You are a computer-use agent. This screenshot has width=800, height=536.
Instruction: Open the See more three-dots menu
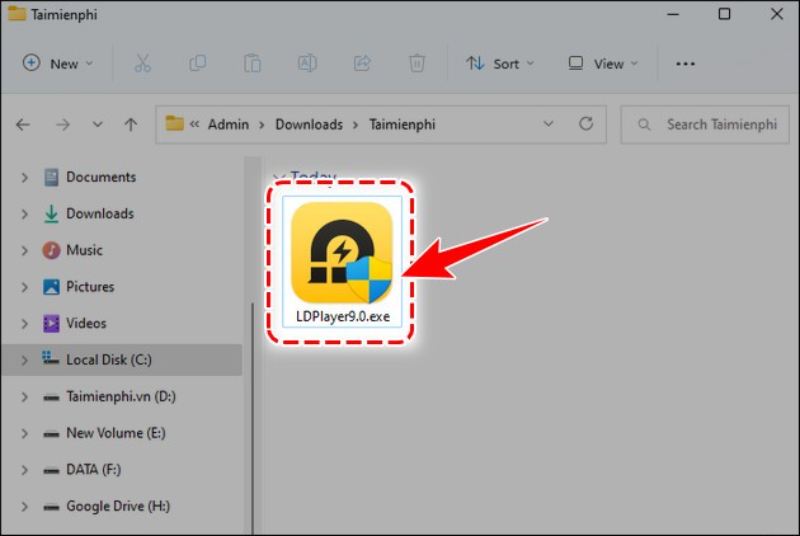click(685, 63)
